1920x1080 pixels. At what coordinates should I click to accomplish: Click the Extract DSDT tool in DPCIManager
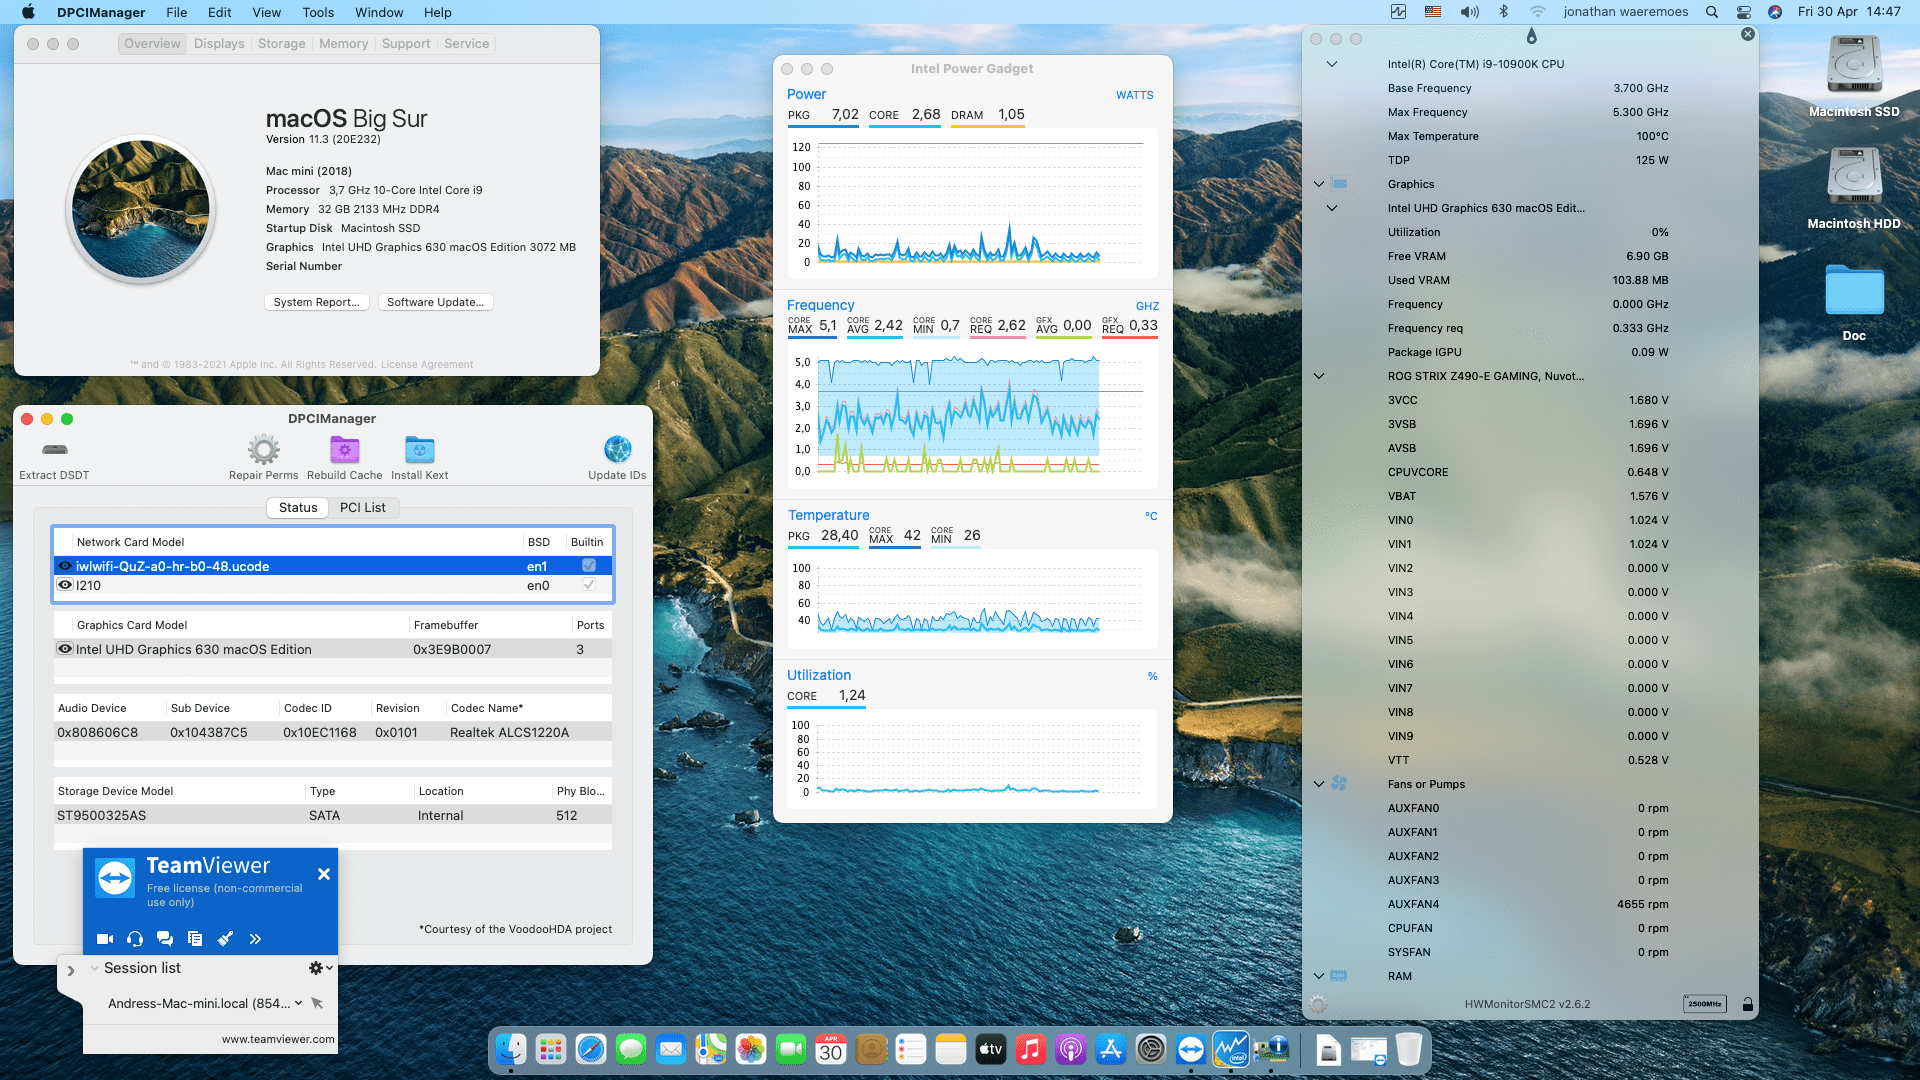55,458
